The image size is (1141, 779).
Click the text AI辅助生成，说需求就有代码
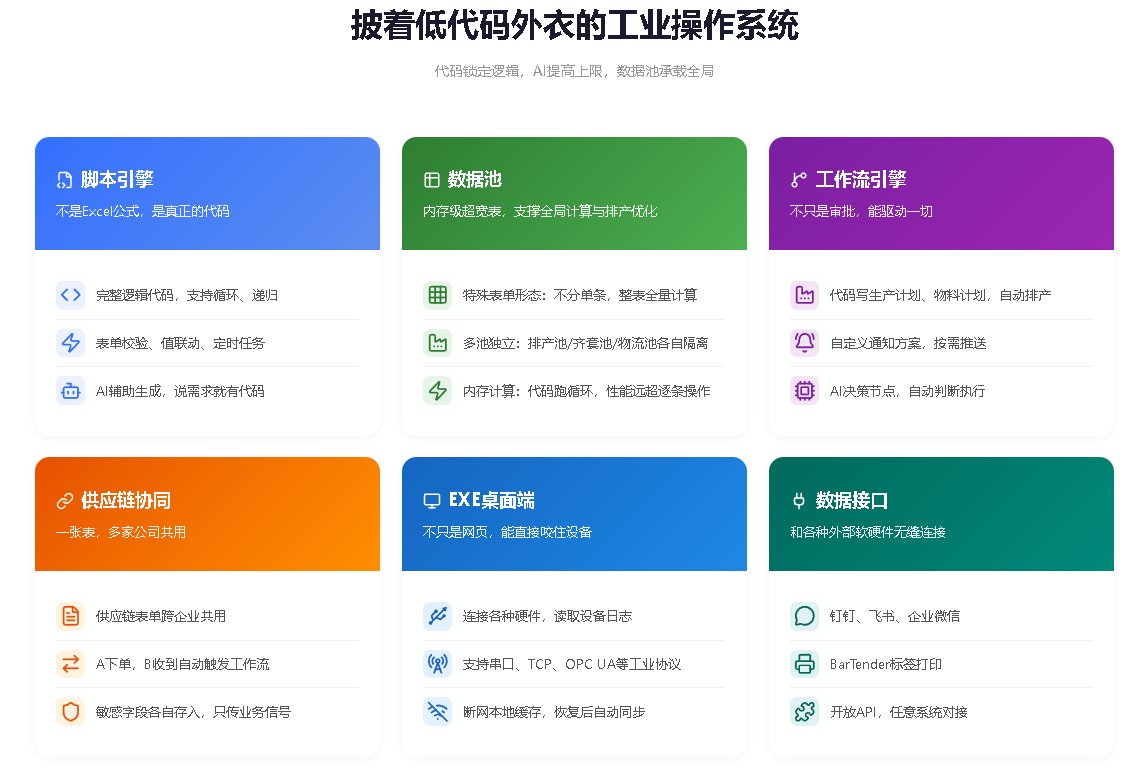pos(180,391)
